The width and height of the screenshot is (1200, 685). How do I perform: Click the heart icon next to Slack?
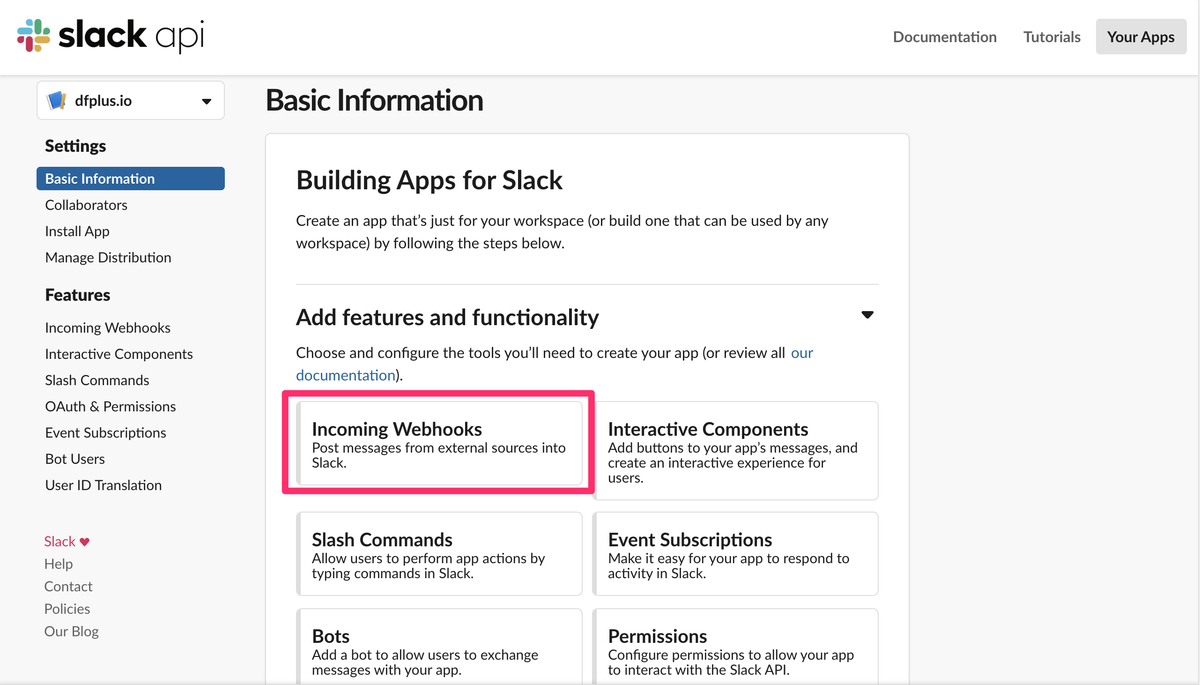(x=84, y=541)
